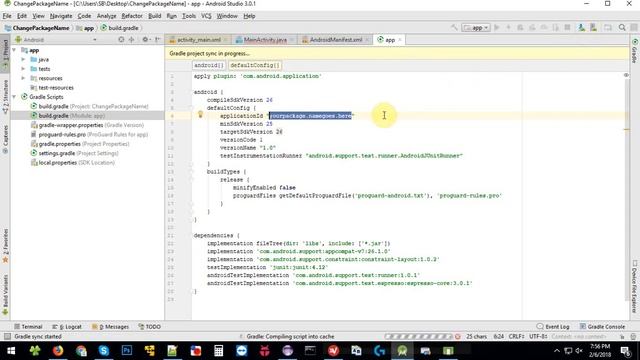The height and width of the screenshot is (360, 640).
Task: Hide the project tool window
Action: tap(158, 40)
